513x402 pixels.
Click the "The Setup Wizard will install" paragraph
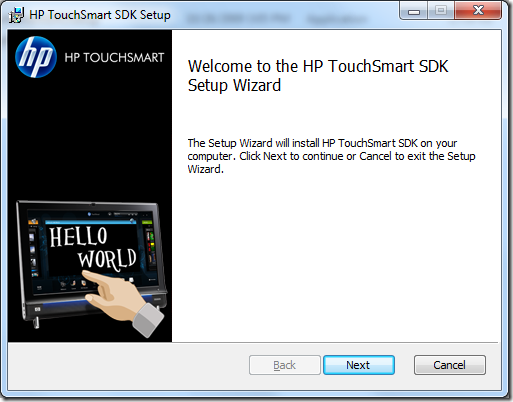coord(331,156)
